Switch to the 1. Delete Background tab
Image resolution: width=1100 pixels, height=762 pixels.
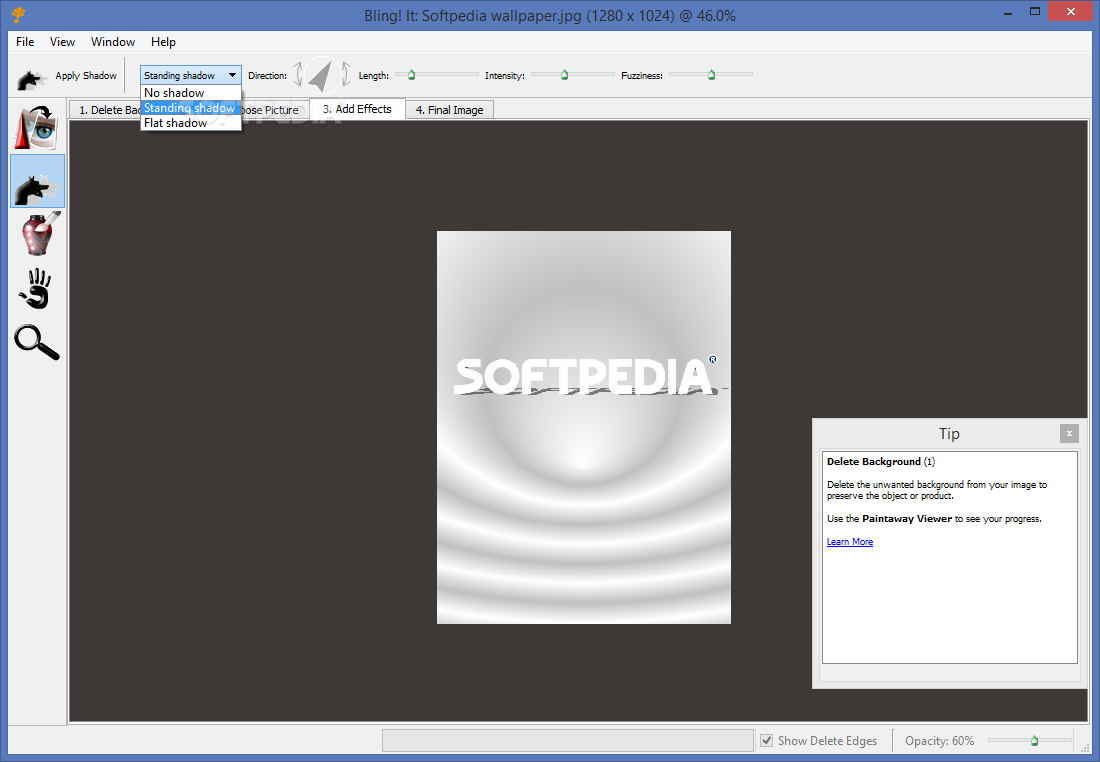[105, 110]
